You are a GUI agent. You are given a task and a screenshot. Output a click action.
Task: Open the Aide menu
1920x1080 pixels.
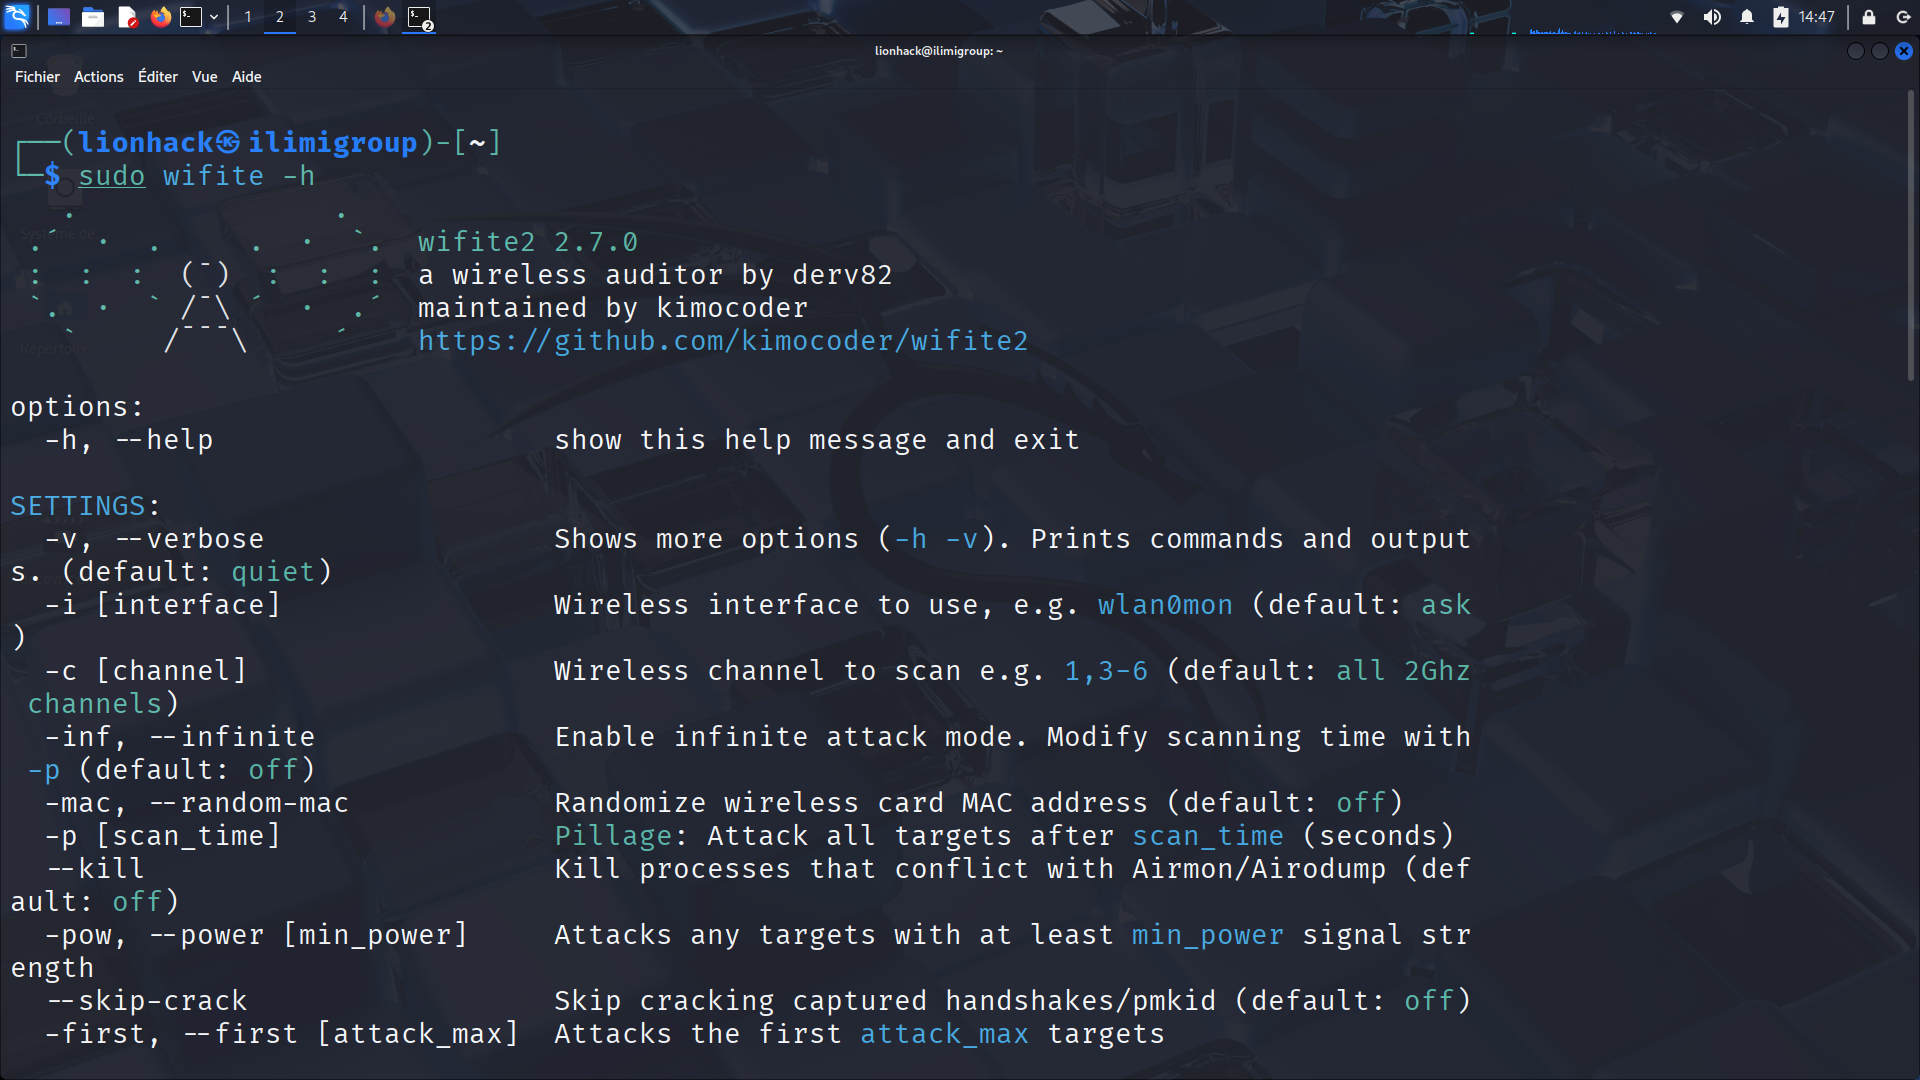point(247,77)
